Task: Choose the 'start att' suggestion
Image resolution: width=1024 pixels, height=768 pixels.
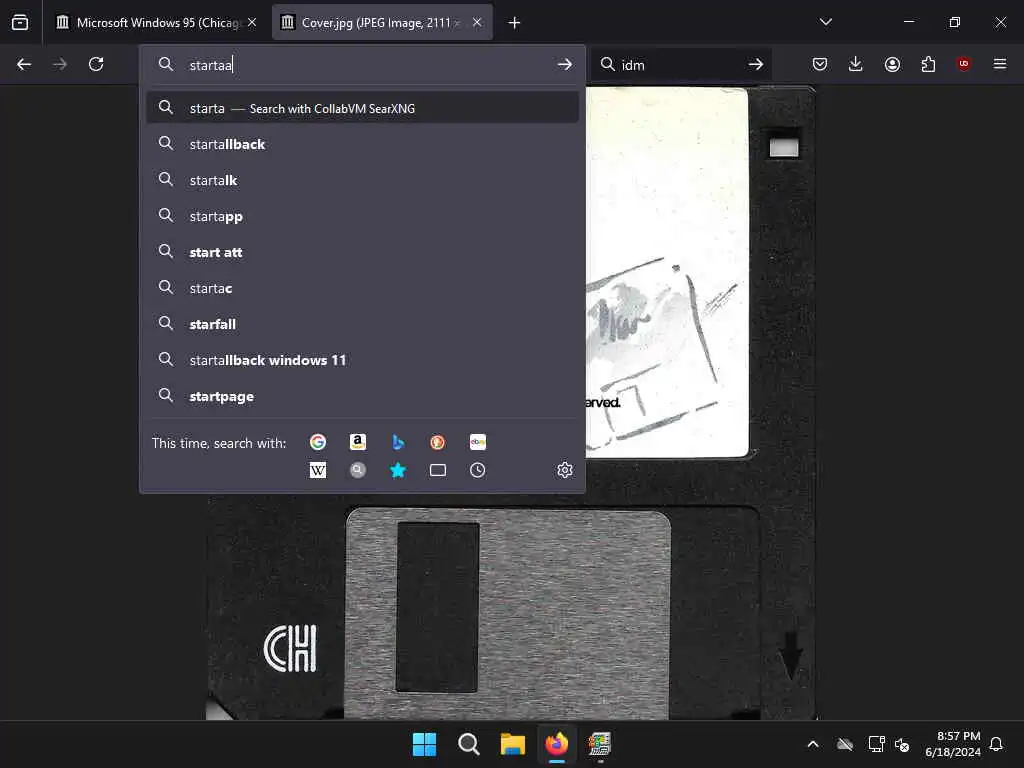Action: pos(362,252)
